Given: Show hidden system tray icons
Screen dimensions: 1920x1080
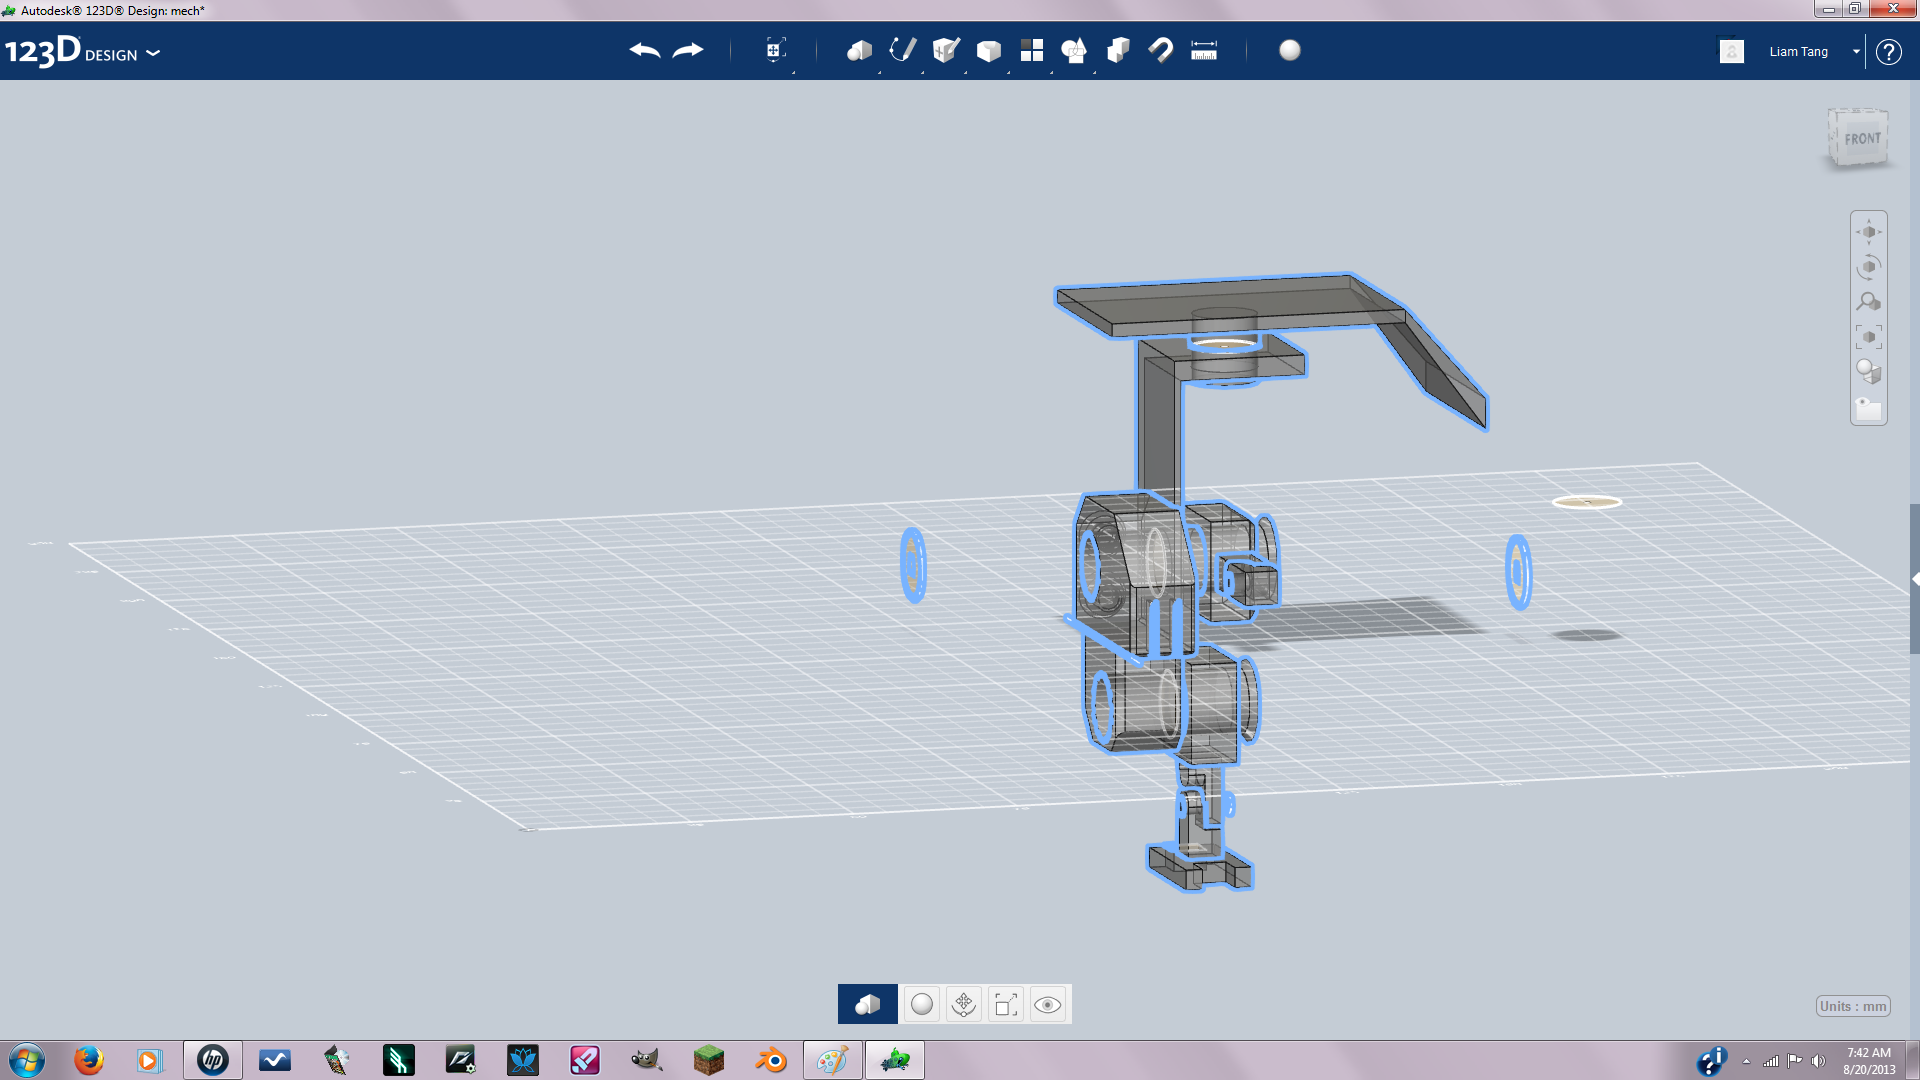Looking at the screenshot, I should [x=1746, y=1061].
